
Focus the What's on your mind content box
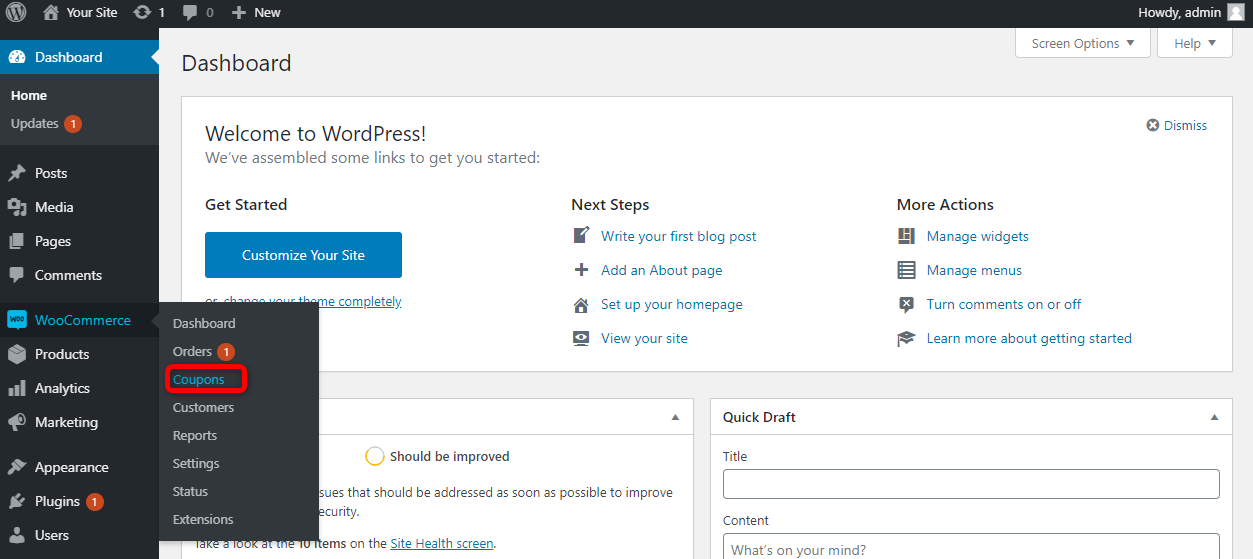[x=971, y=546]
